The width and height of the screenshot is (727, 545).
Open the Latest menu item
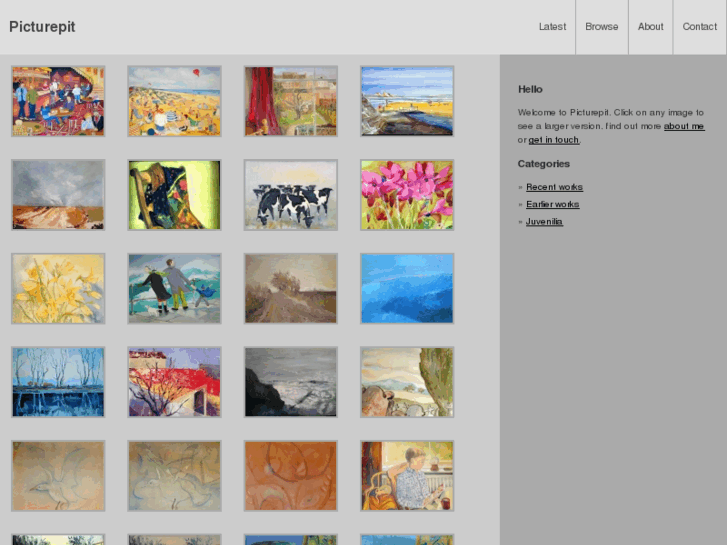click(x=552, y=27)
